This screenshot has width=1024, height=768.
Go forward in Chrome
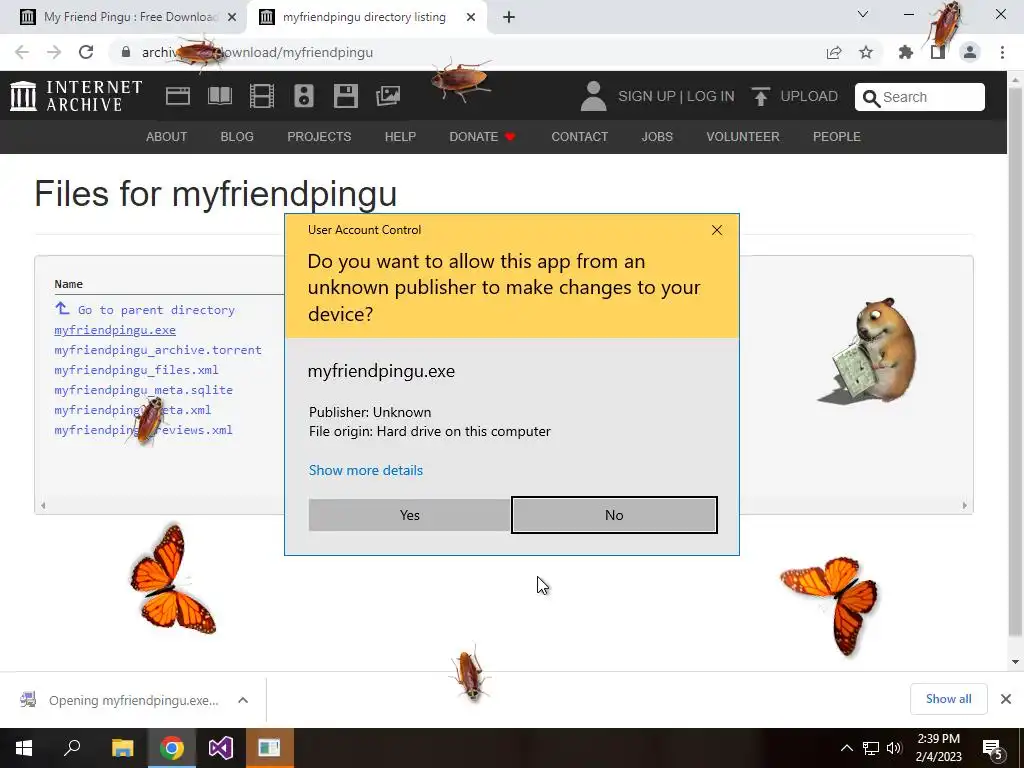pos(54,52)
